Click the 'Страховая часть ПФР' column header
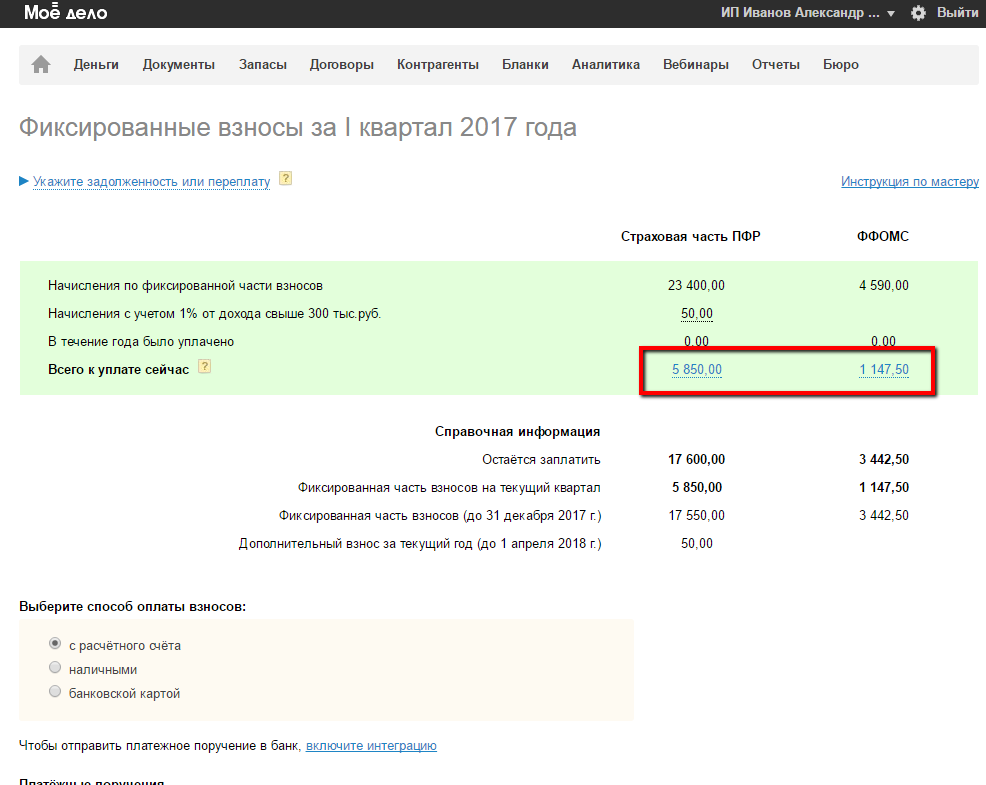This screenshot has width=986, height=785. click(690, 236)
